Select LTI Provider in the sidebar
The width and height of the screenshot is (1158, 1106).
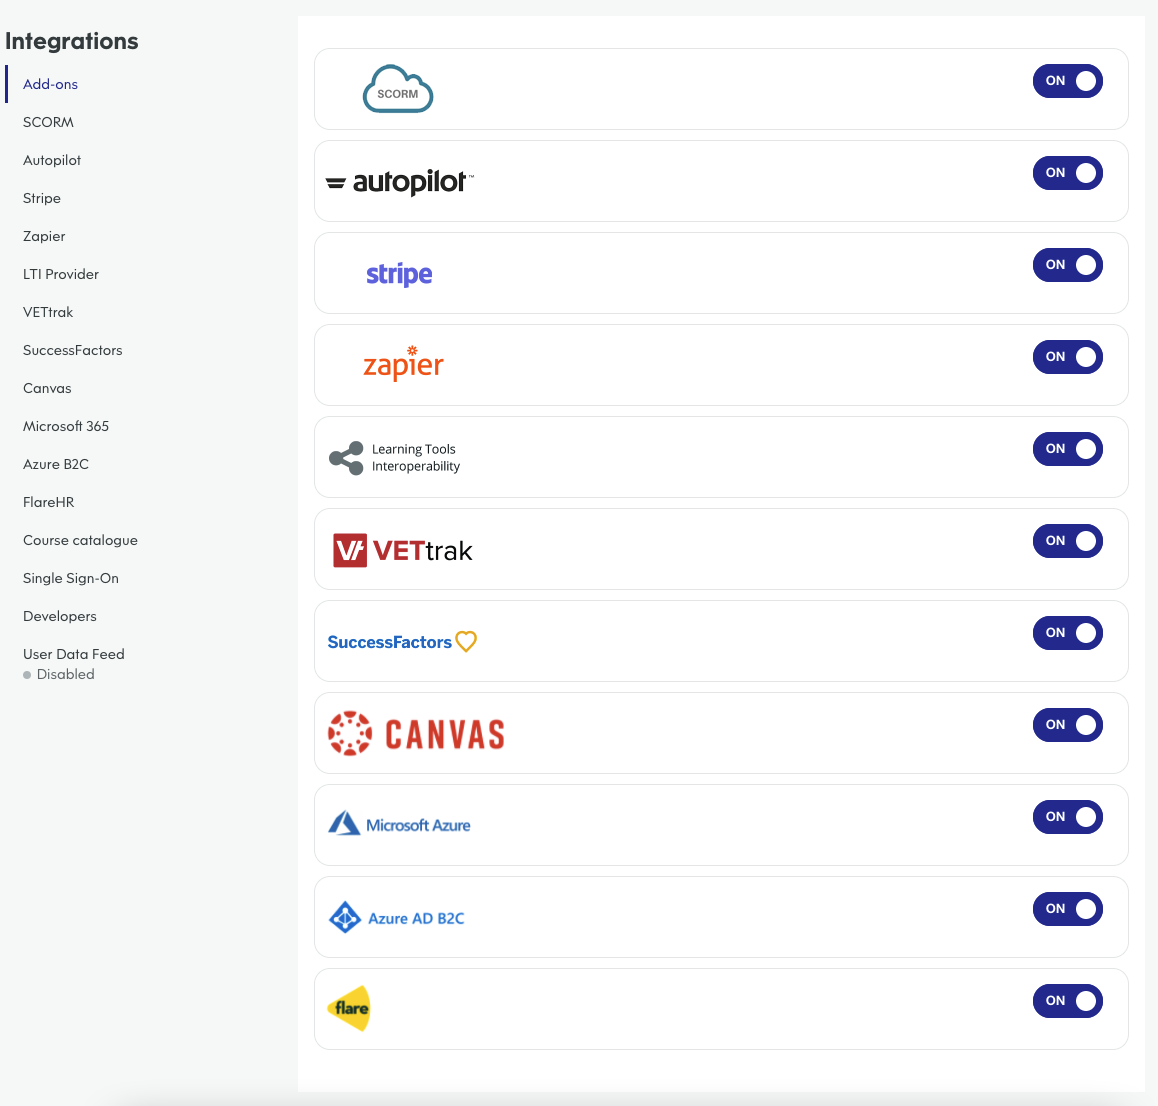[x=61, y=274]
